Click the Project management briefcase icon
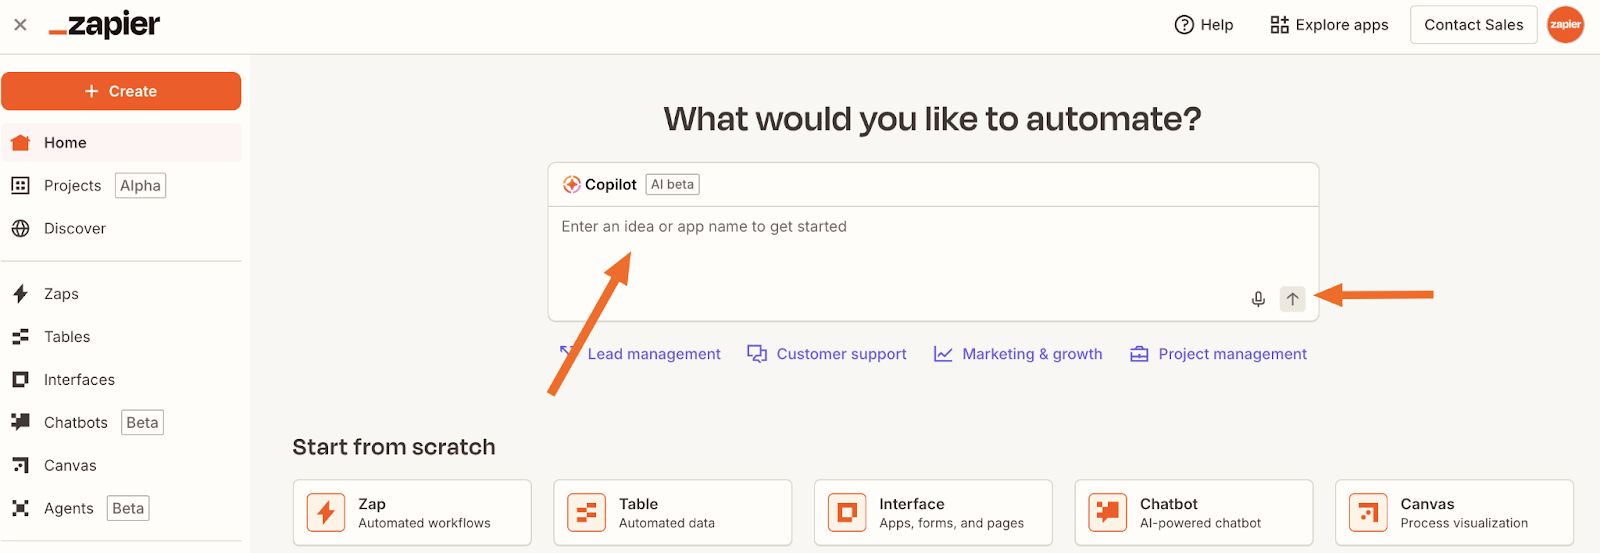This screenshot has width=1600, height=553. tap(1139, 354)
